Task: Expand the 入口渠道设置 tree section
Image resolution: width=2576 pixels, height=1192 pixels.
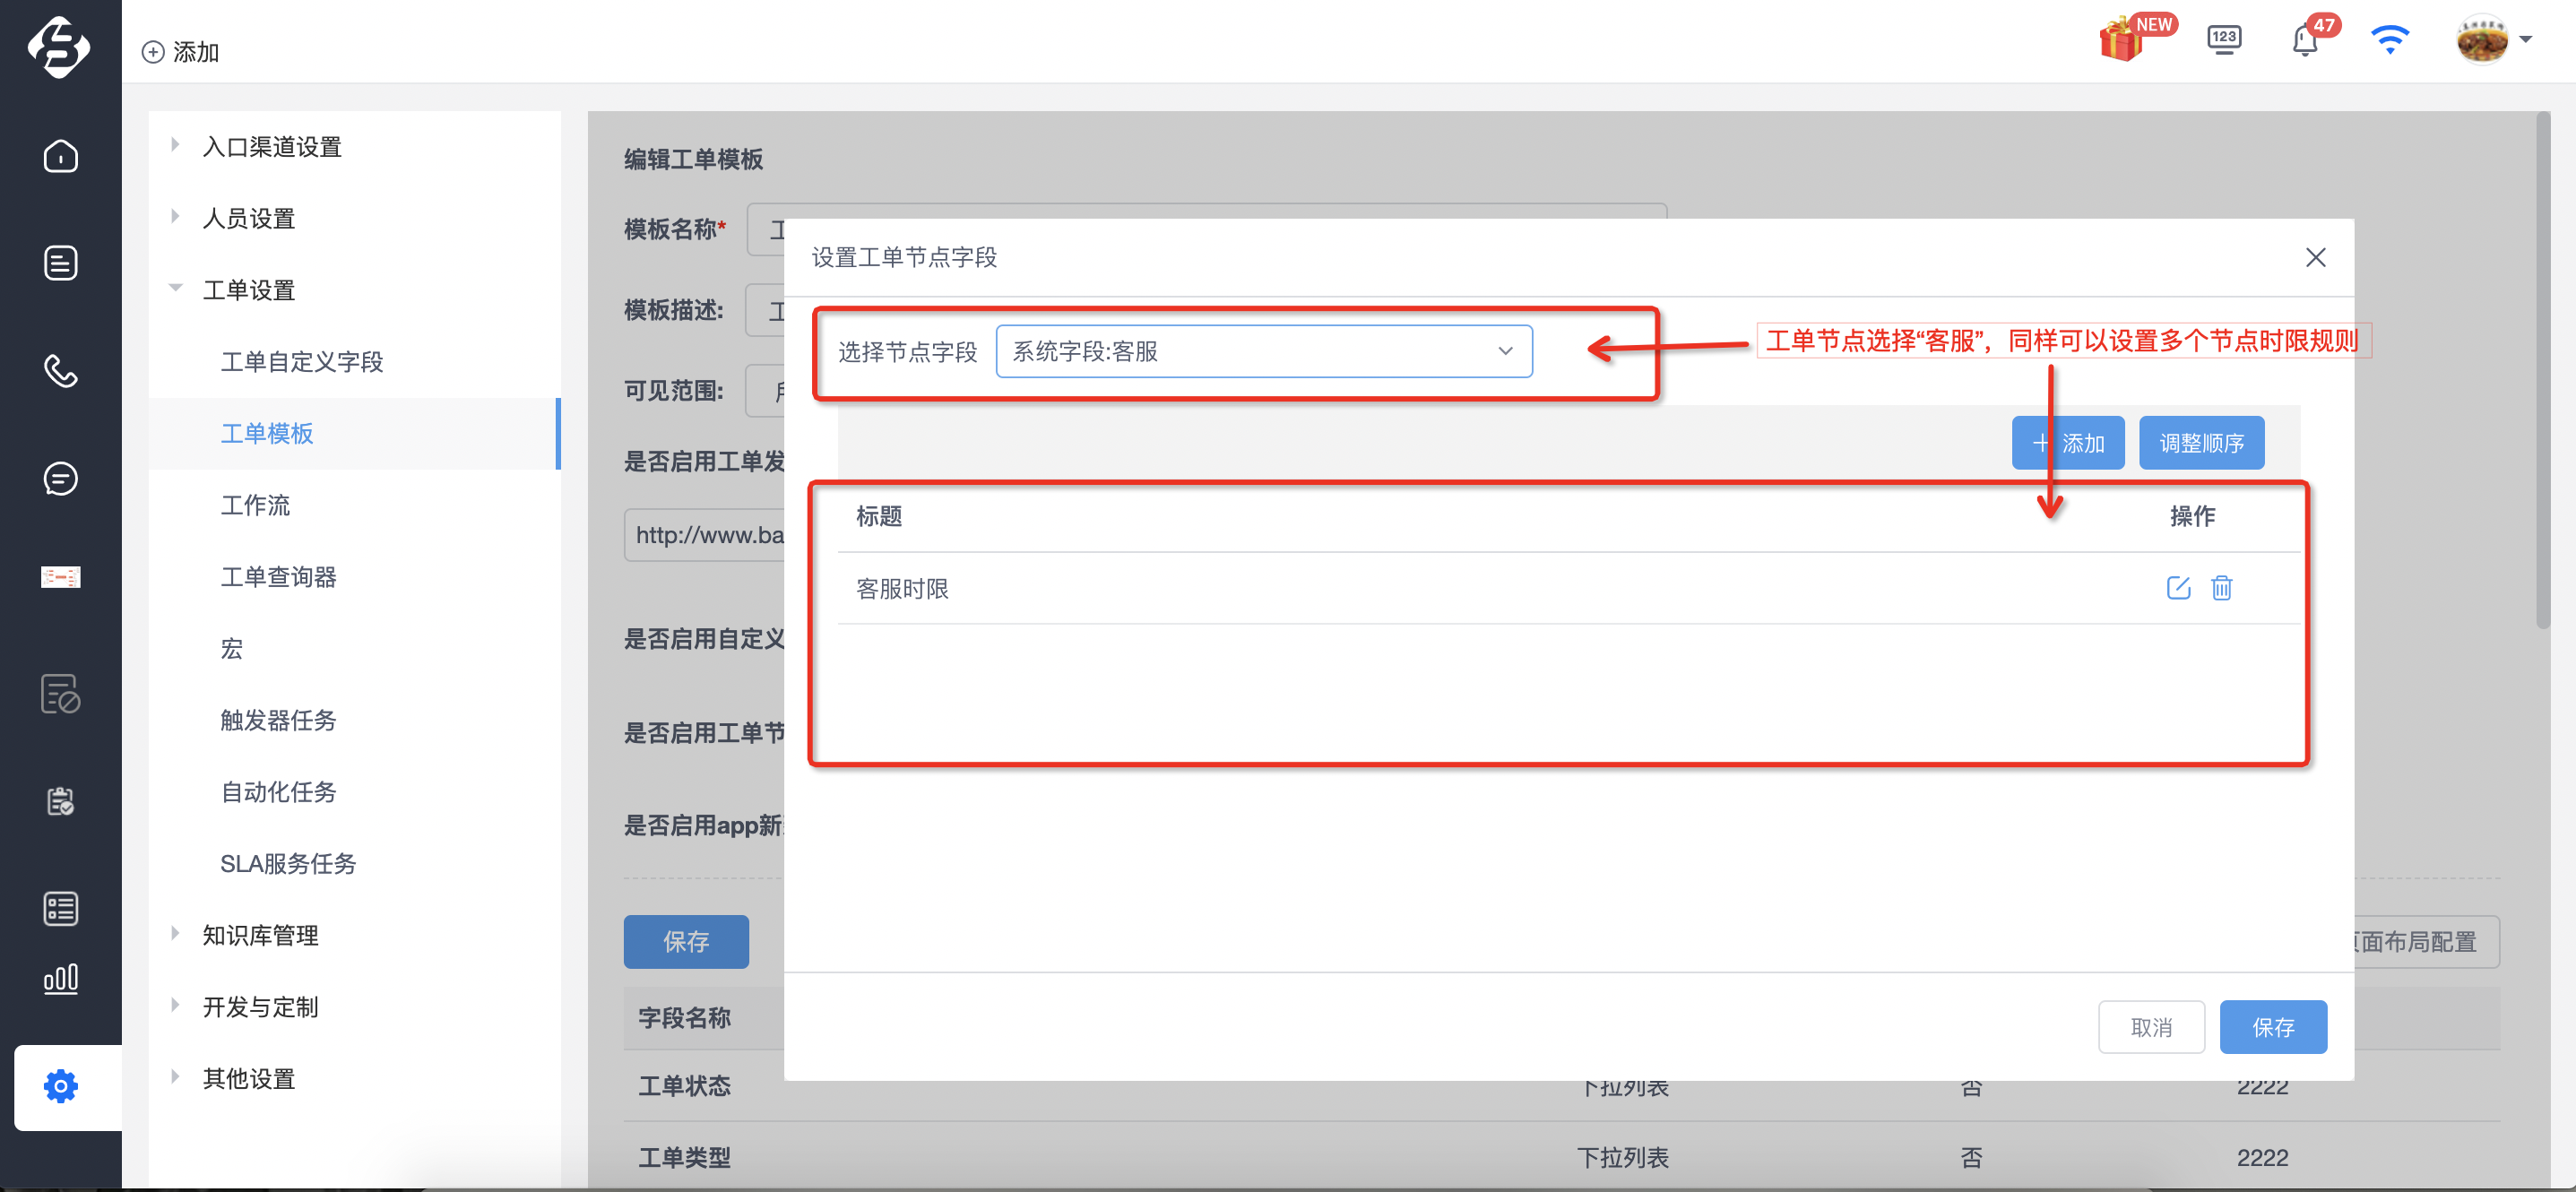Action: (175, 145)
